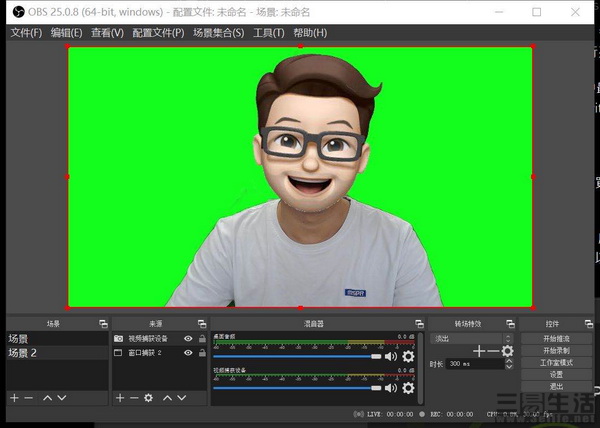Open the 淡出 transition dropdown
Viewport: 600px width, 428px height.
click(471, 338)
